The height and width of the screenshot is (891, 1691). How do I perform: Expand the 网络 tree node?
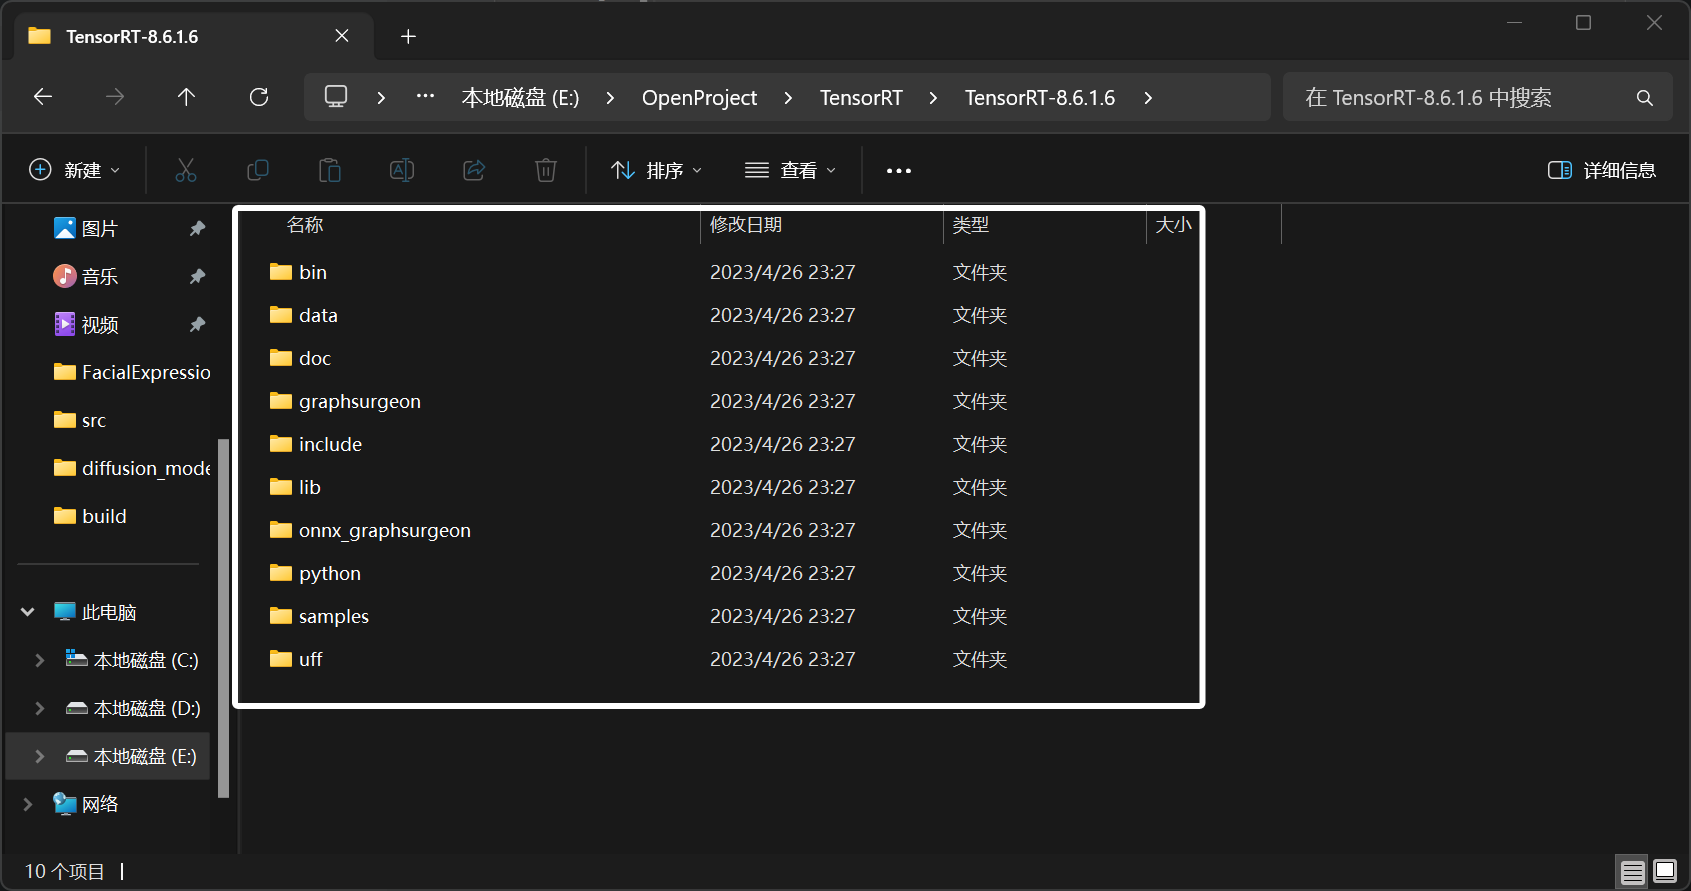point(28,804)
